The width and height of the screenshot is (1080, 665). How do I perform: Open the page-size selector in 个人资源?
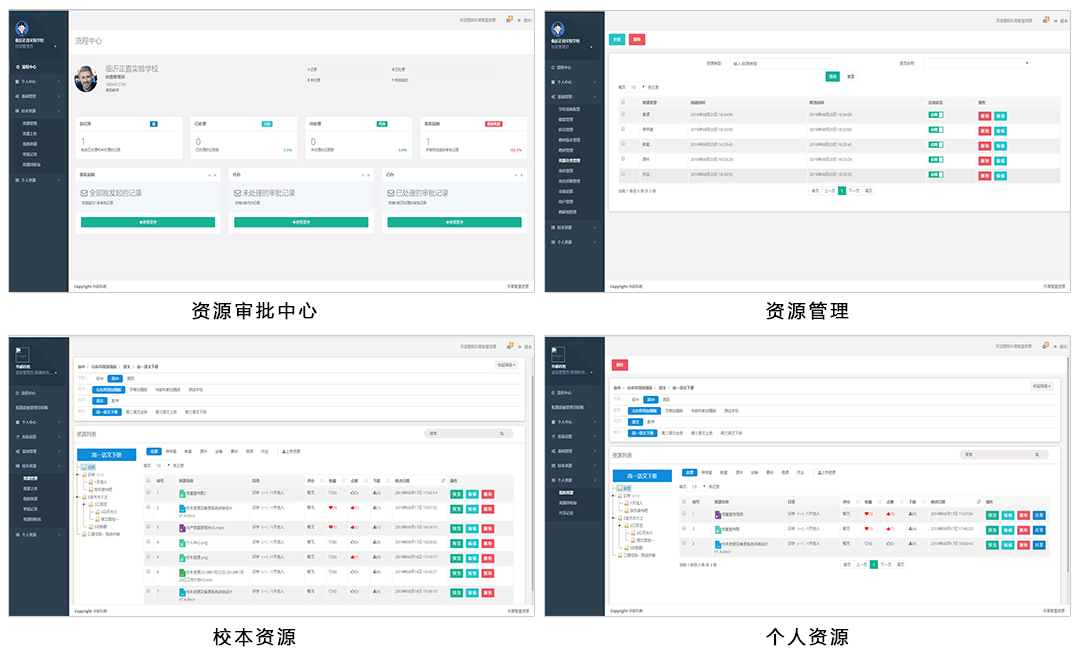(698, 487)
